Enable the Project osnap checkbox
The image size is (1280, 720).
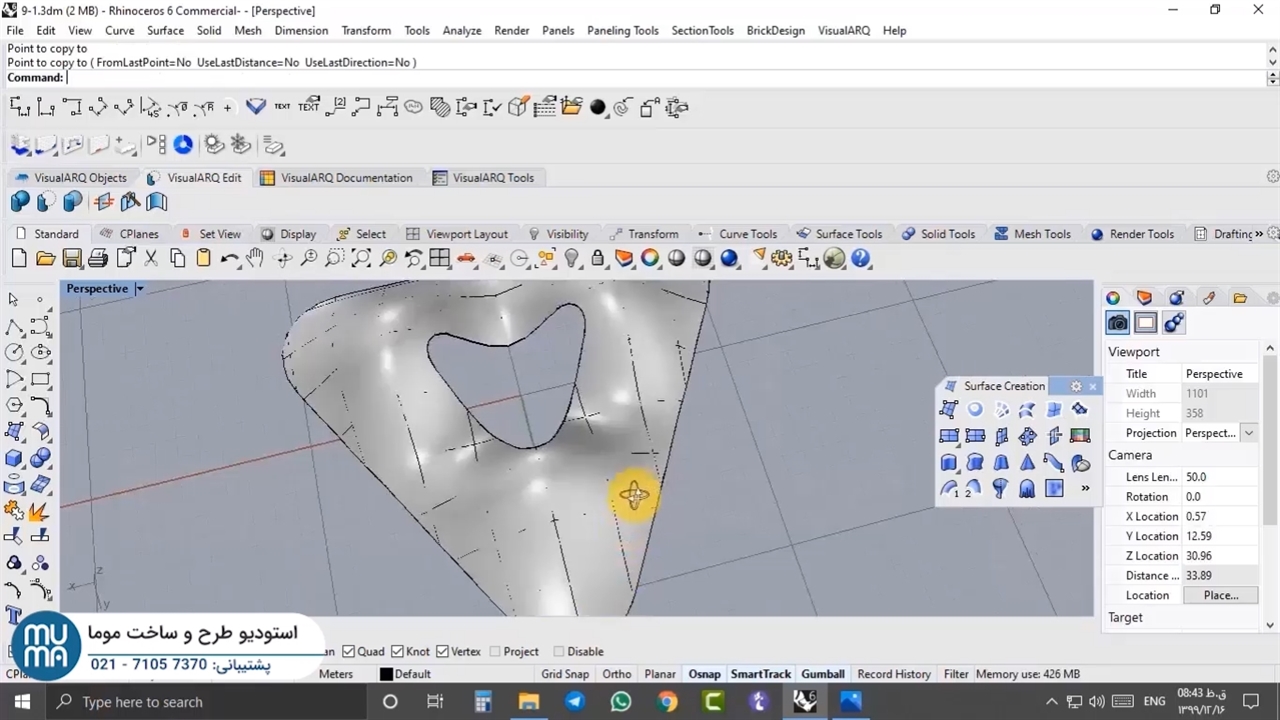click(495, 652)
